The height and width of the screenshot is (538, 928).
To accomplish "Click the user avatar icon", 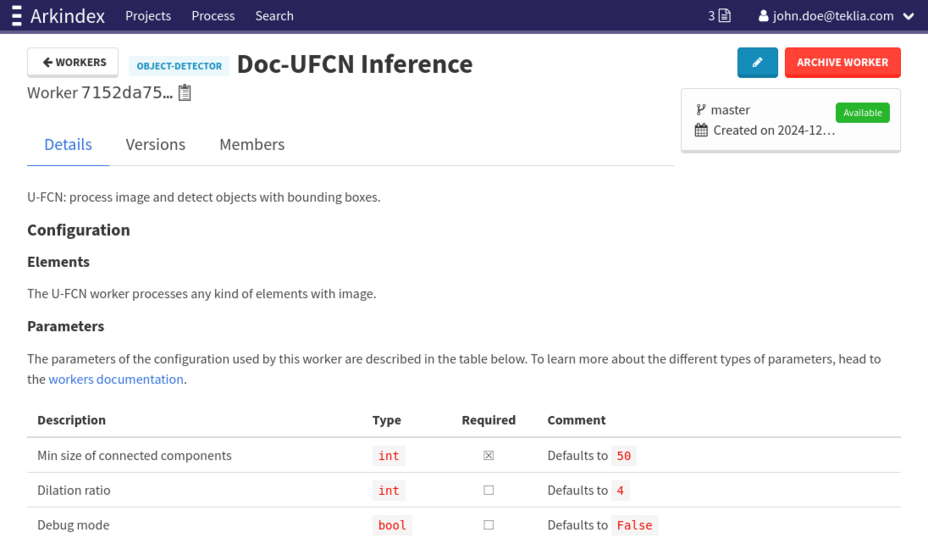I will click(x=763, y=16).
